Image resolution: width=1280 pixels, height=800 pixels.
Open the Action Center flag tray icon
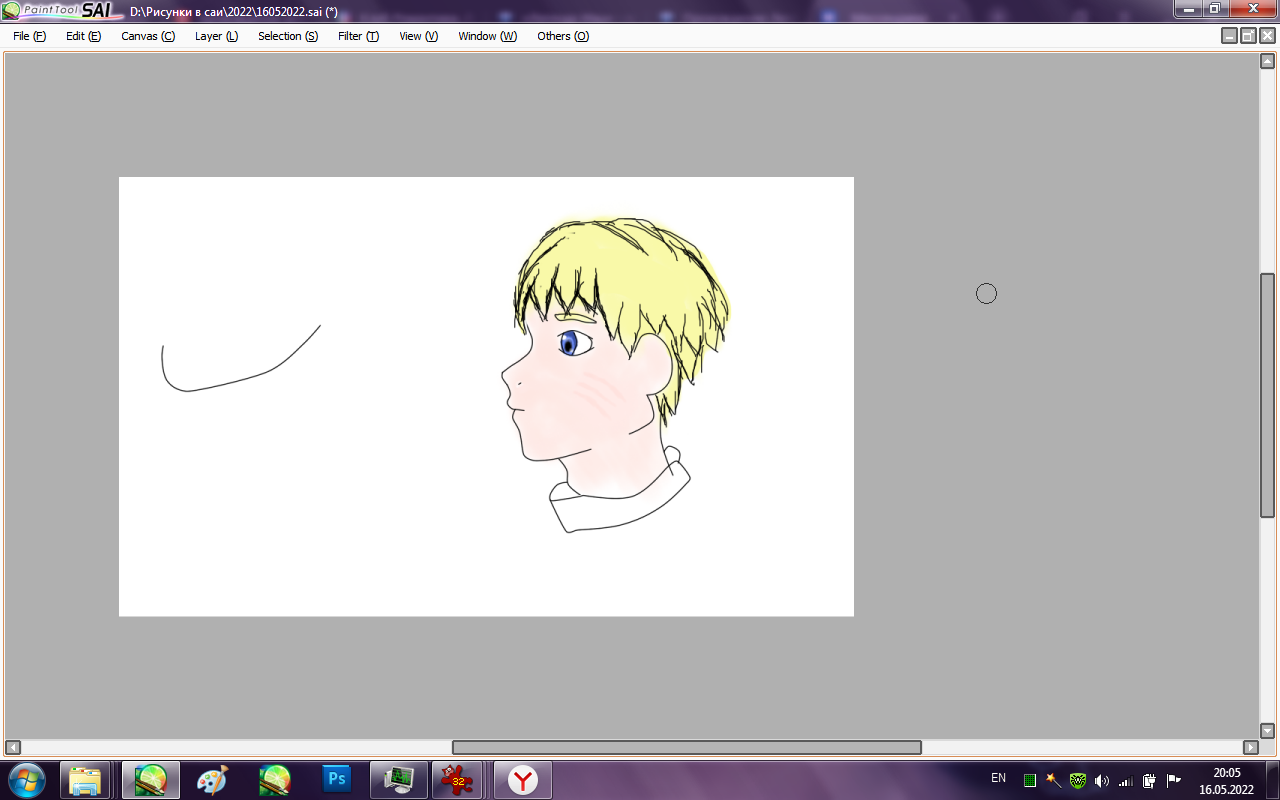(1173, 780)
